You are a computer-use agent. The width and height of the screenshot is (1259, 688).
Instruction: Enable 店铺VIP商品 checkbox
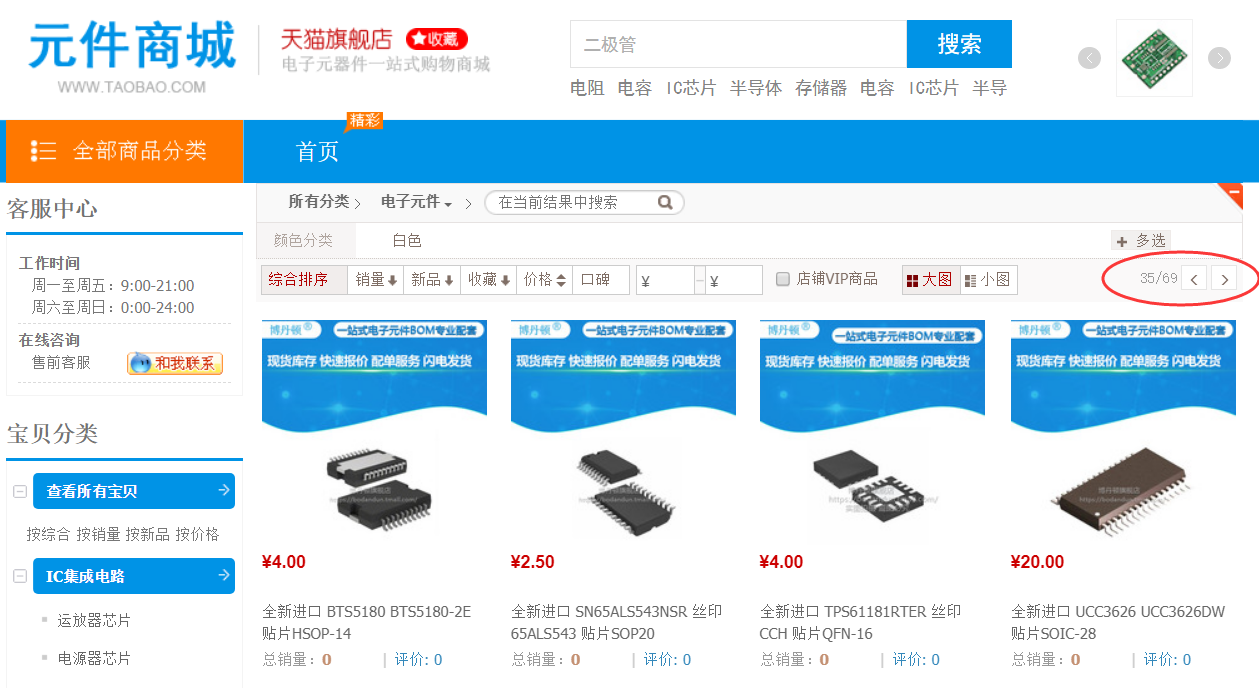(784, 279)
